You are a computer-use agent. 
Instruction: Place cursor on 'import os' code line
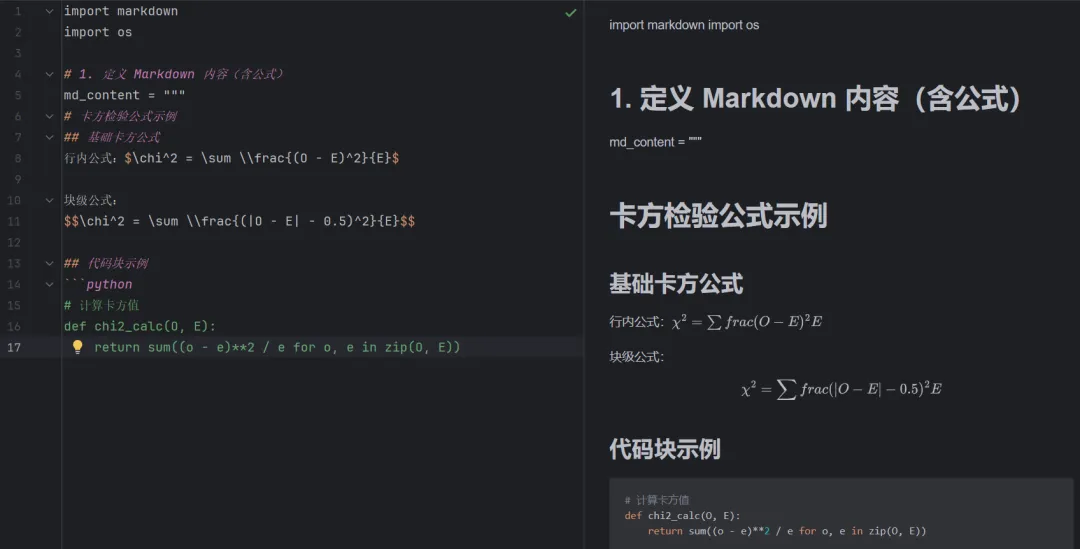pos(98,32)
